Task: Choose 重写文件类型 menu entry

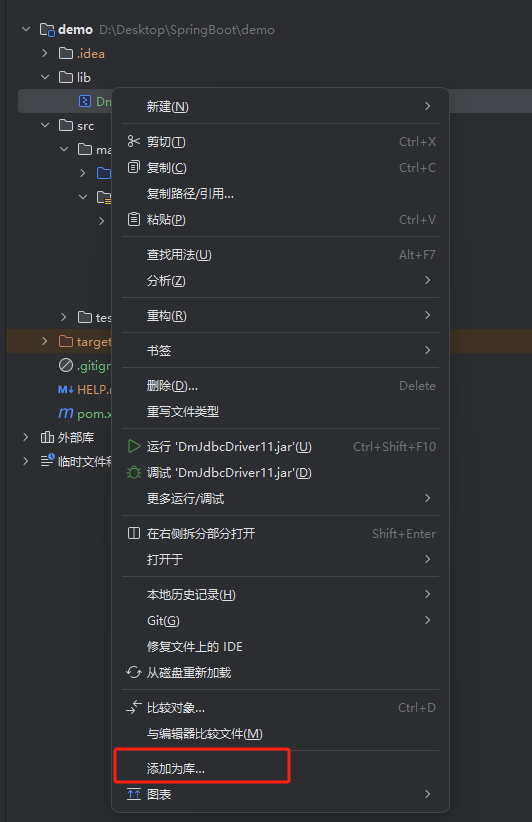Action: (280, 412)
